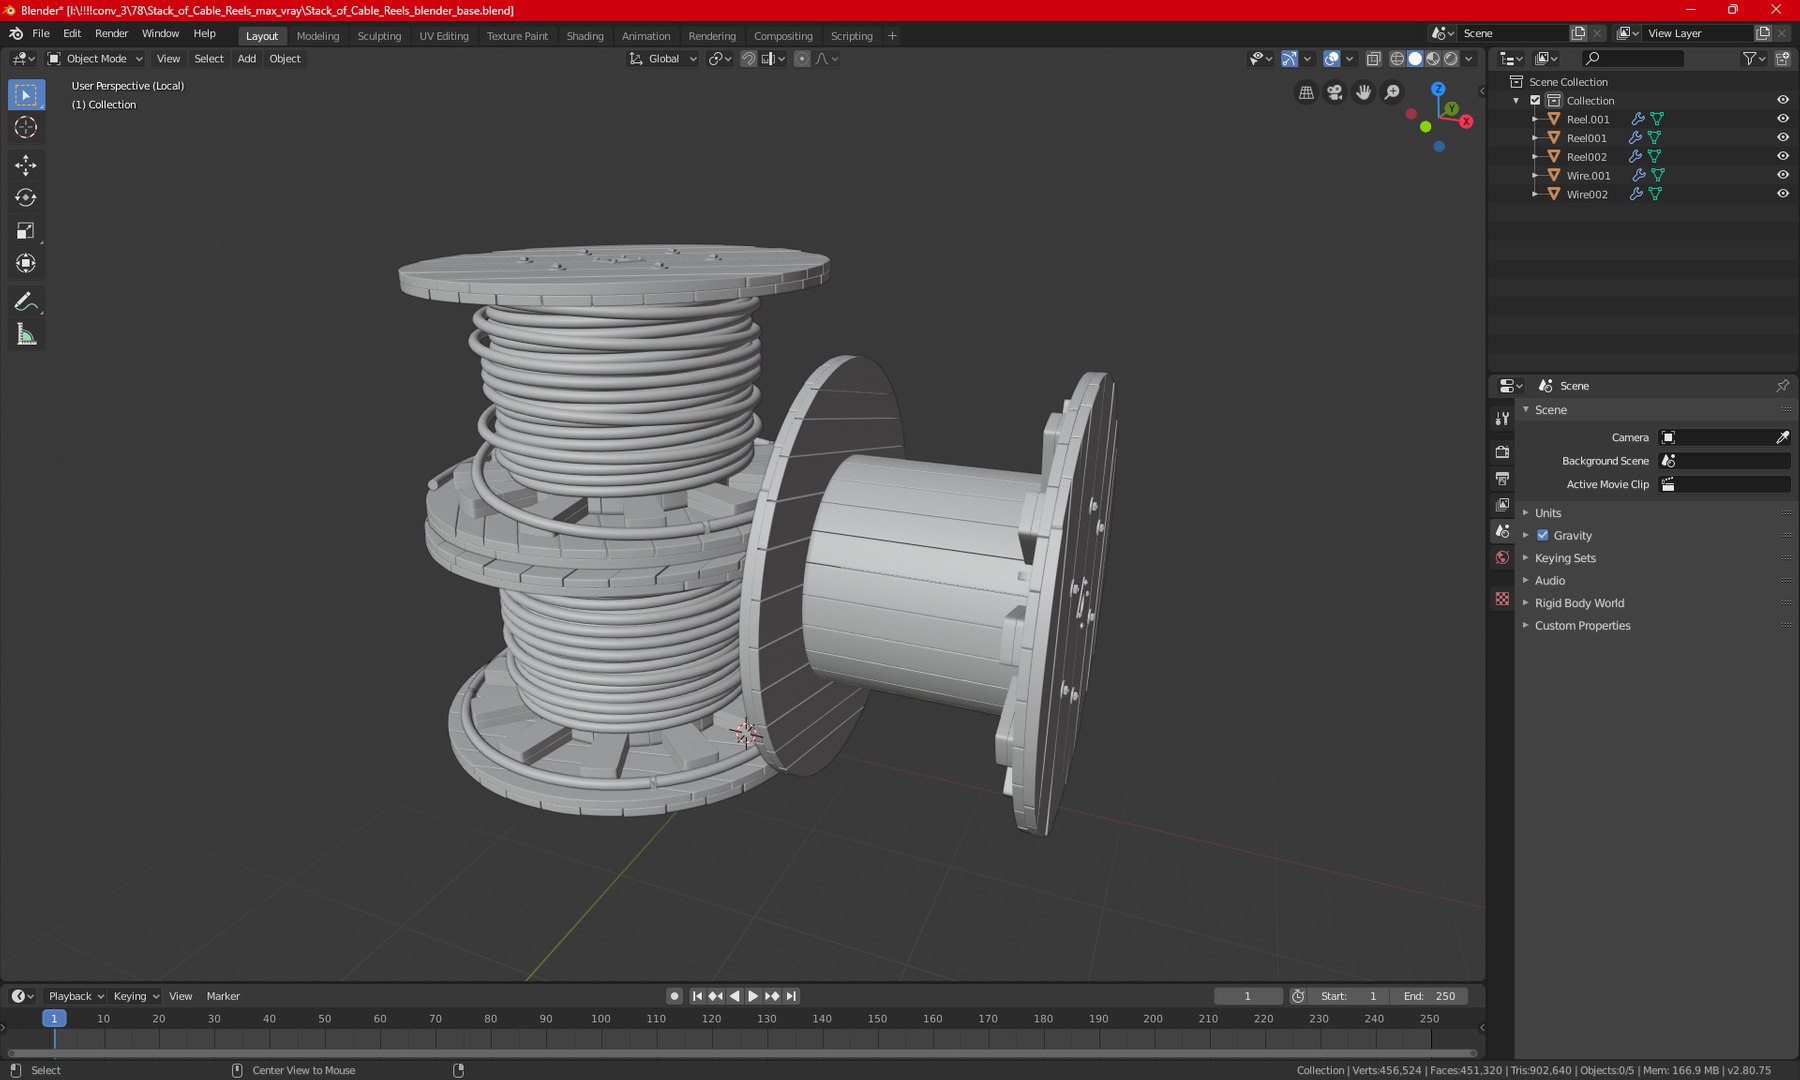Open the File menu

point(41,34)
